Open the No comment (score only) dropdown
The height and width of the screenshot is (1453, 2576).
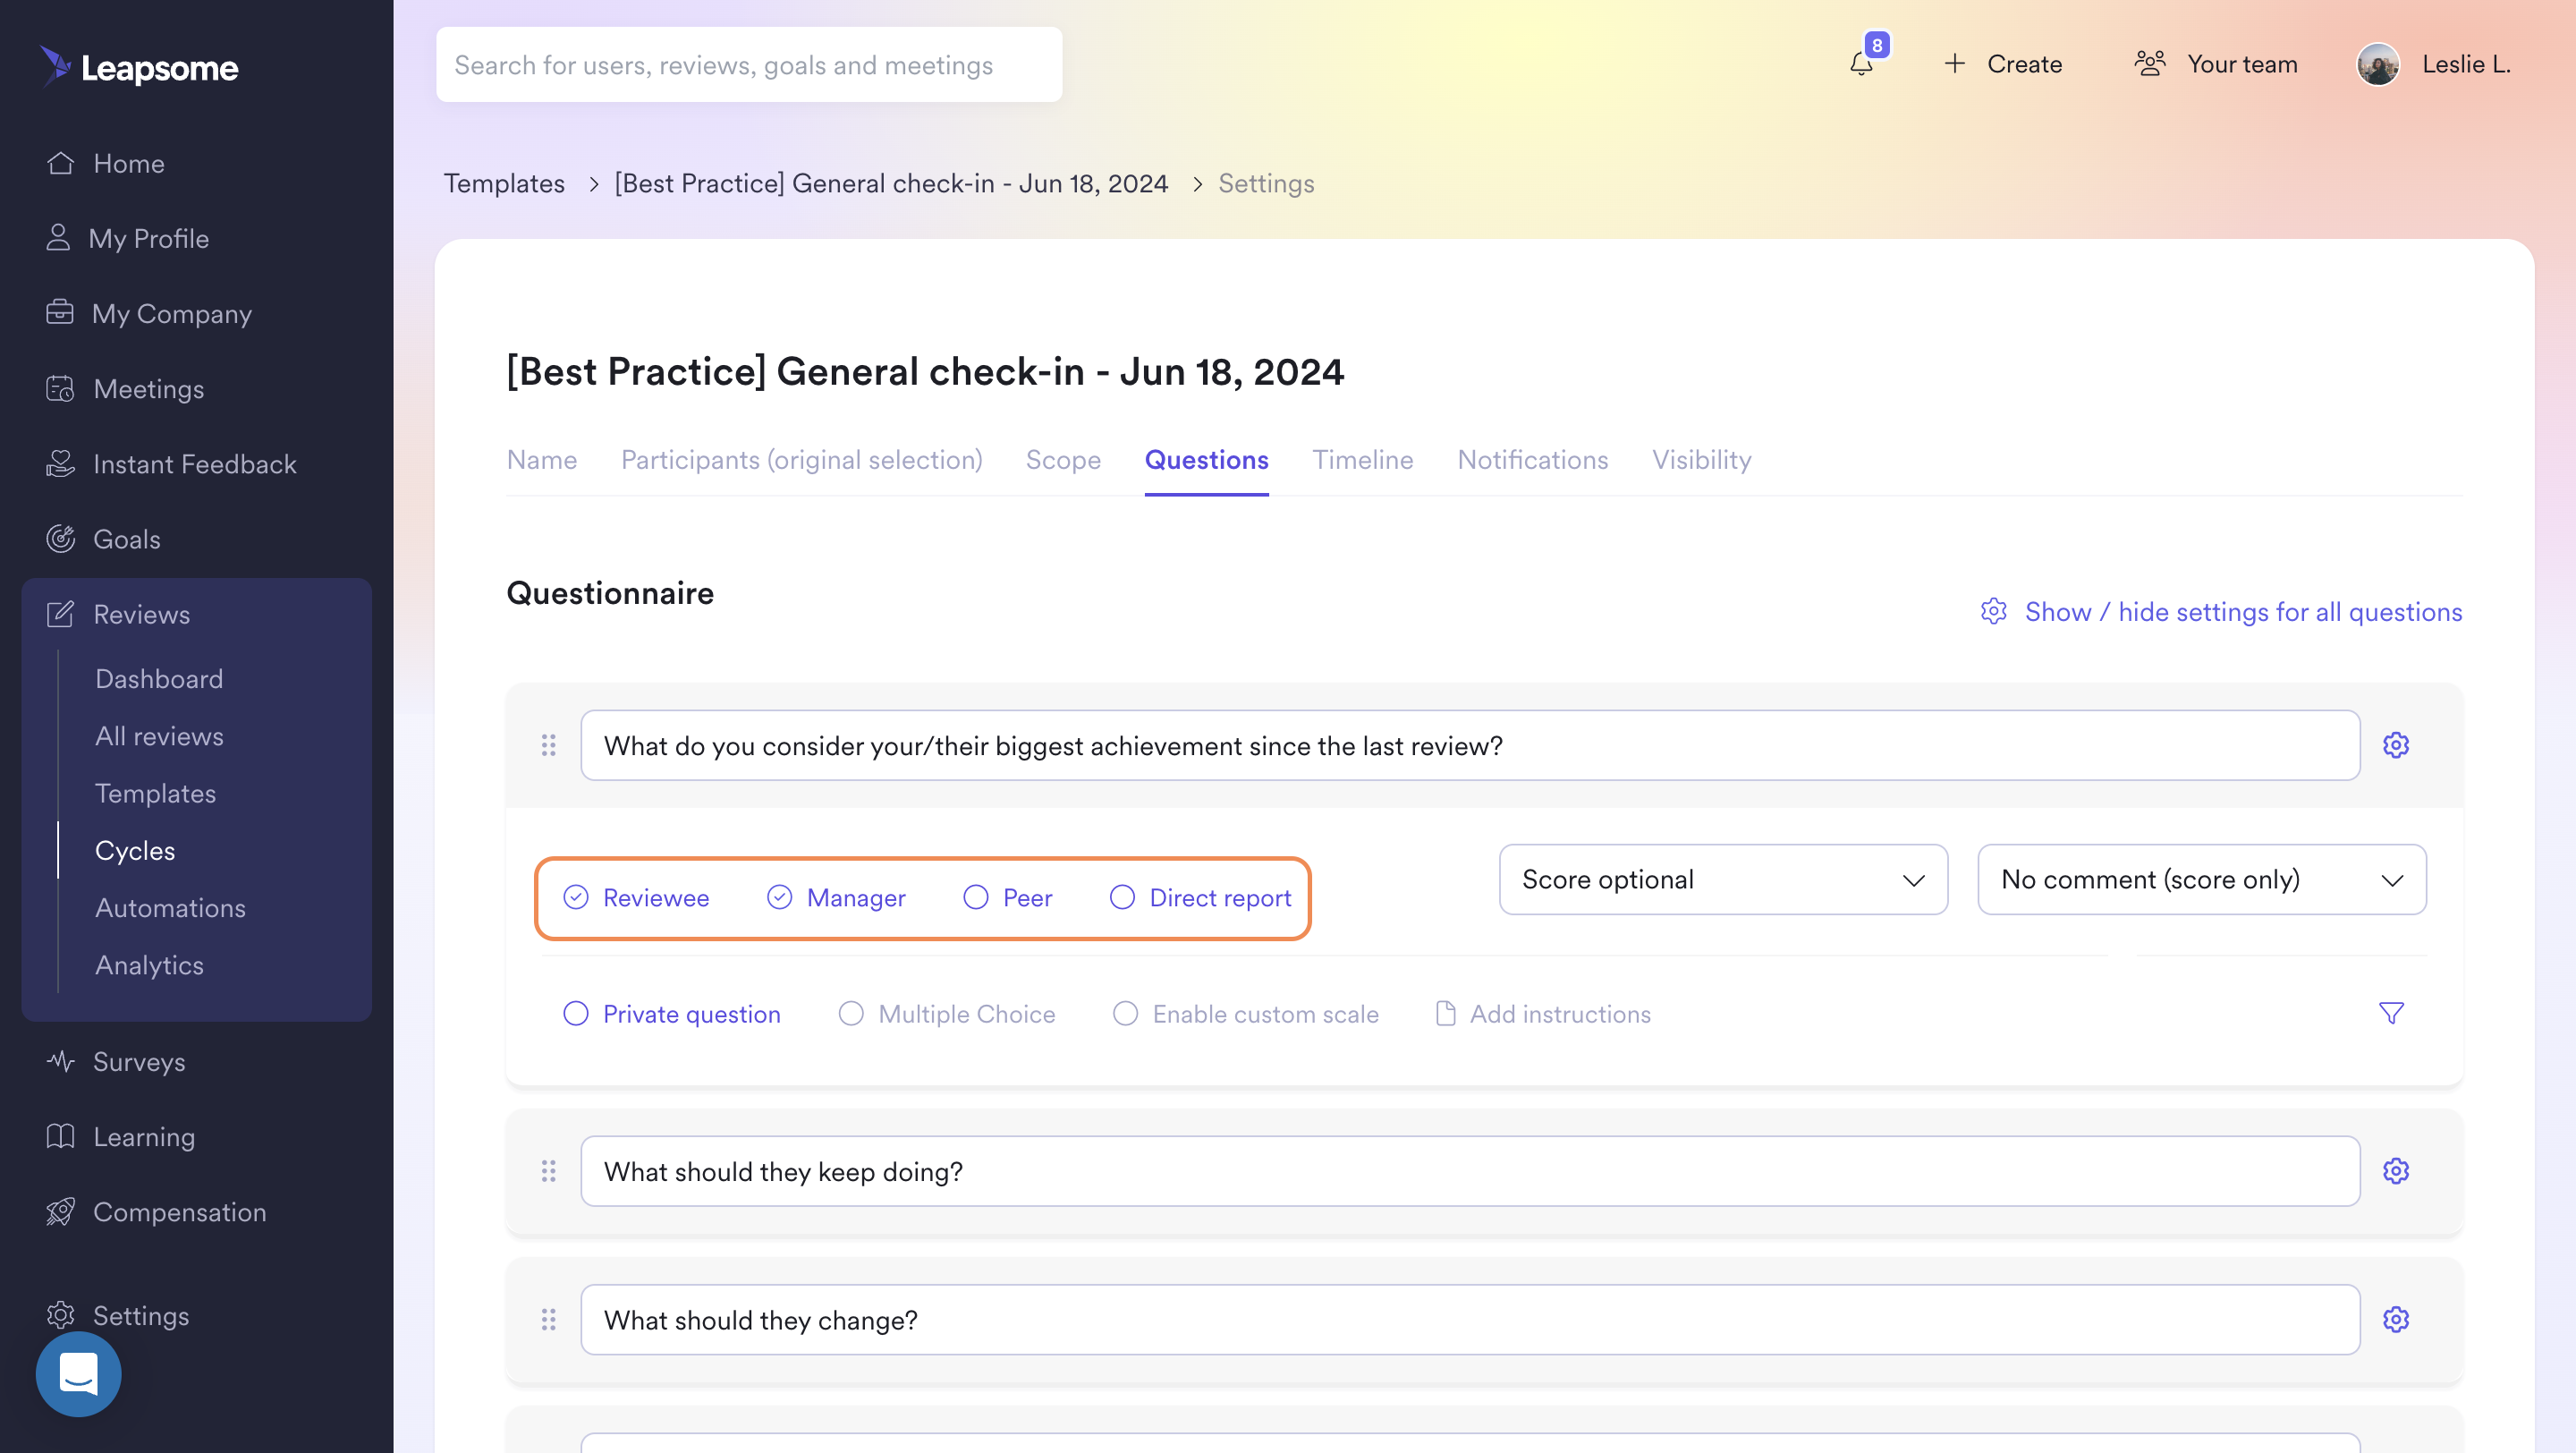pyautogui.click(x=2201, y=879)
